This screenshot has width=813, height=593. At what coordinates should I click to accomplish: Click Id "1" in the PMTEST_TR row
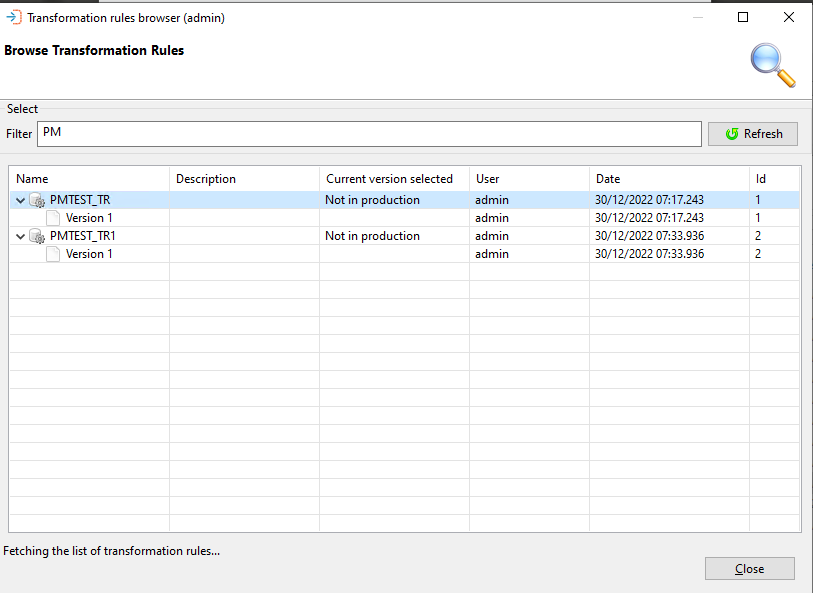point(758,200)
